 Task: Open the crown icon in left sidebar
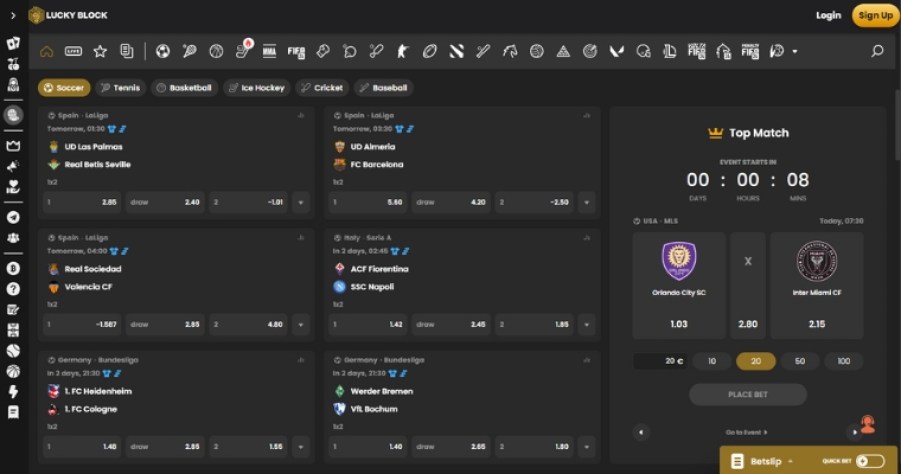[x=13, y=145]
